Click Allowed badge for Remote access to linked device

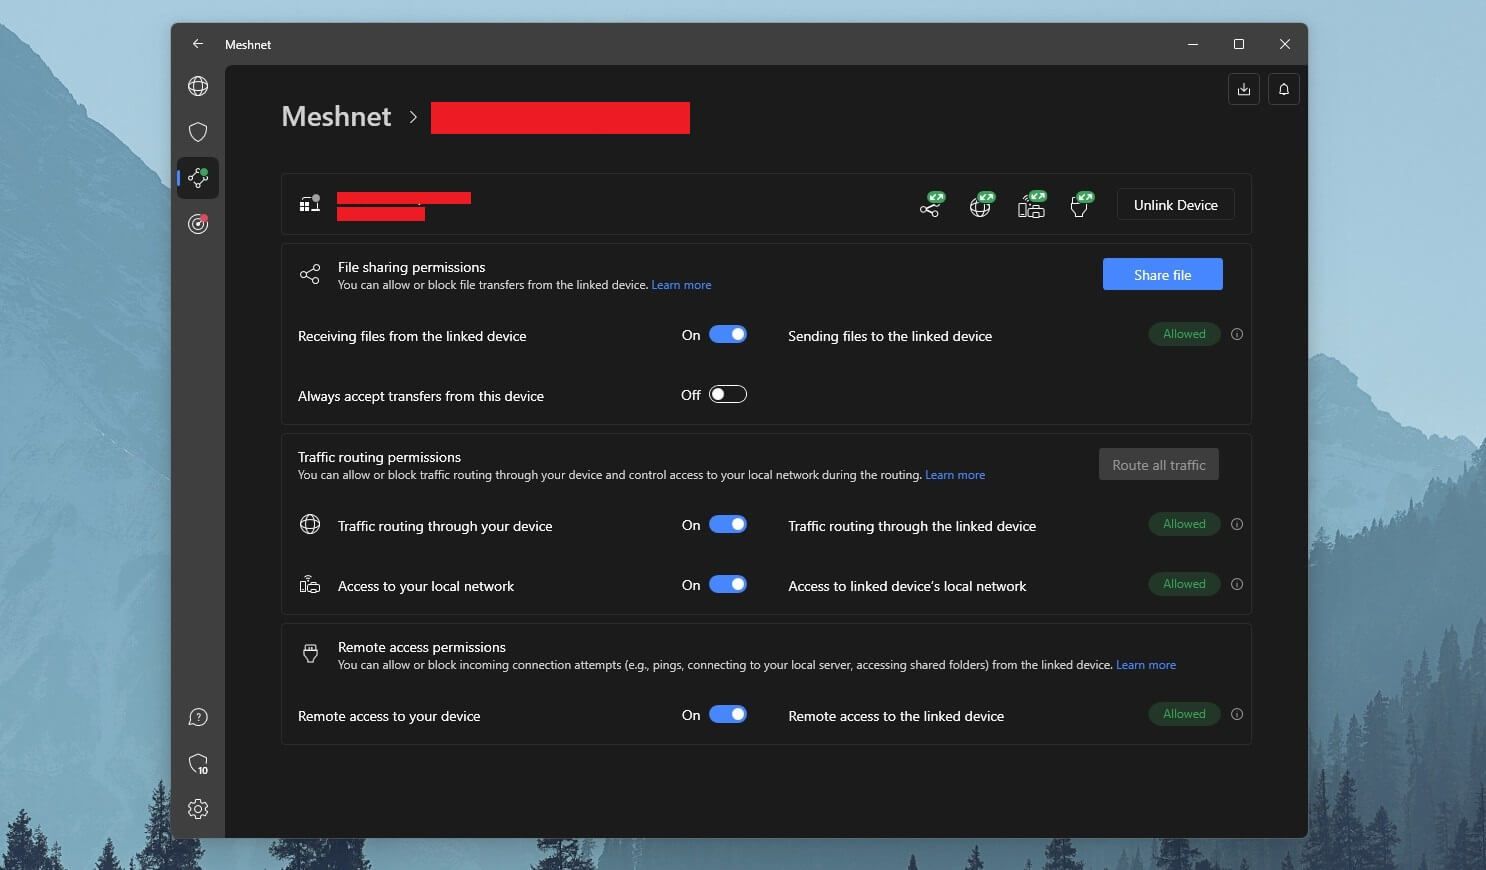pyautogui.click(x=1184, y=714)
